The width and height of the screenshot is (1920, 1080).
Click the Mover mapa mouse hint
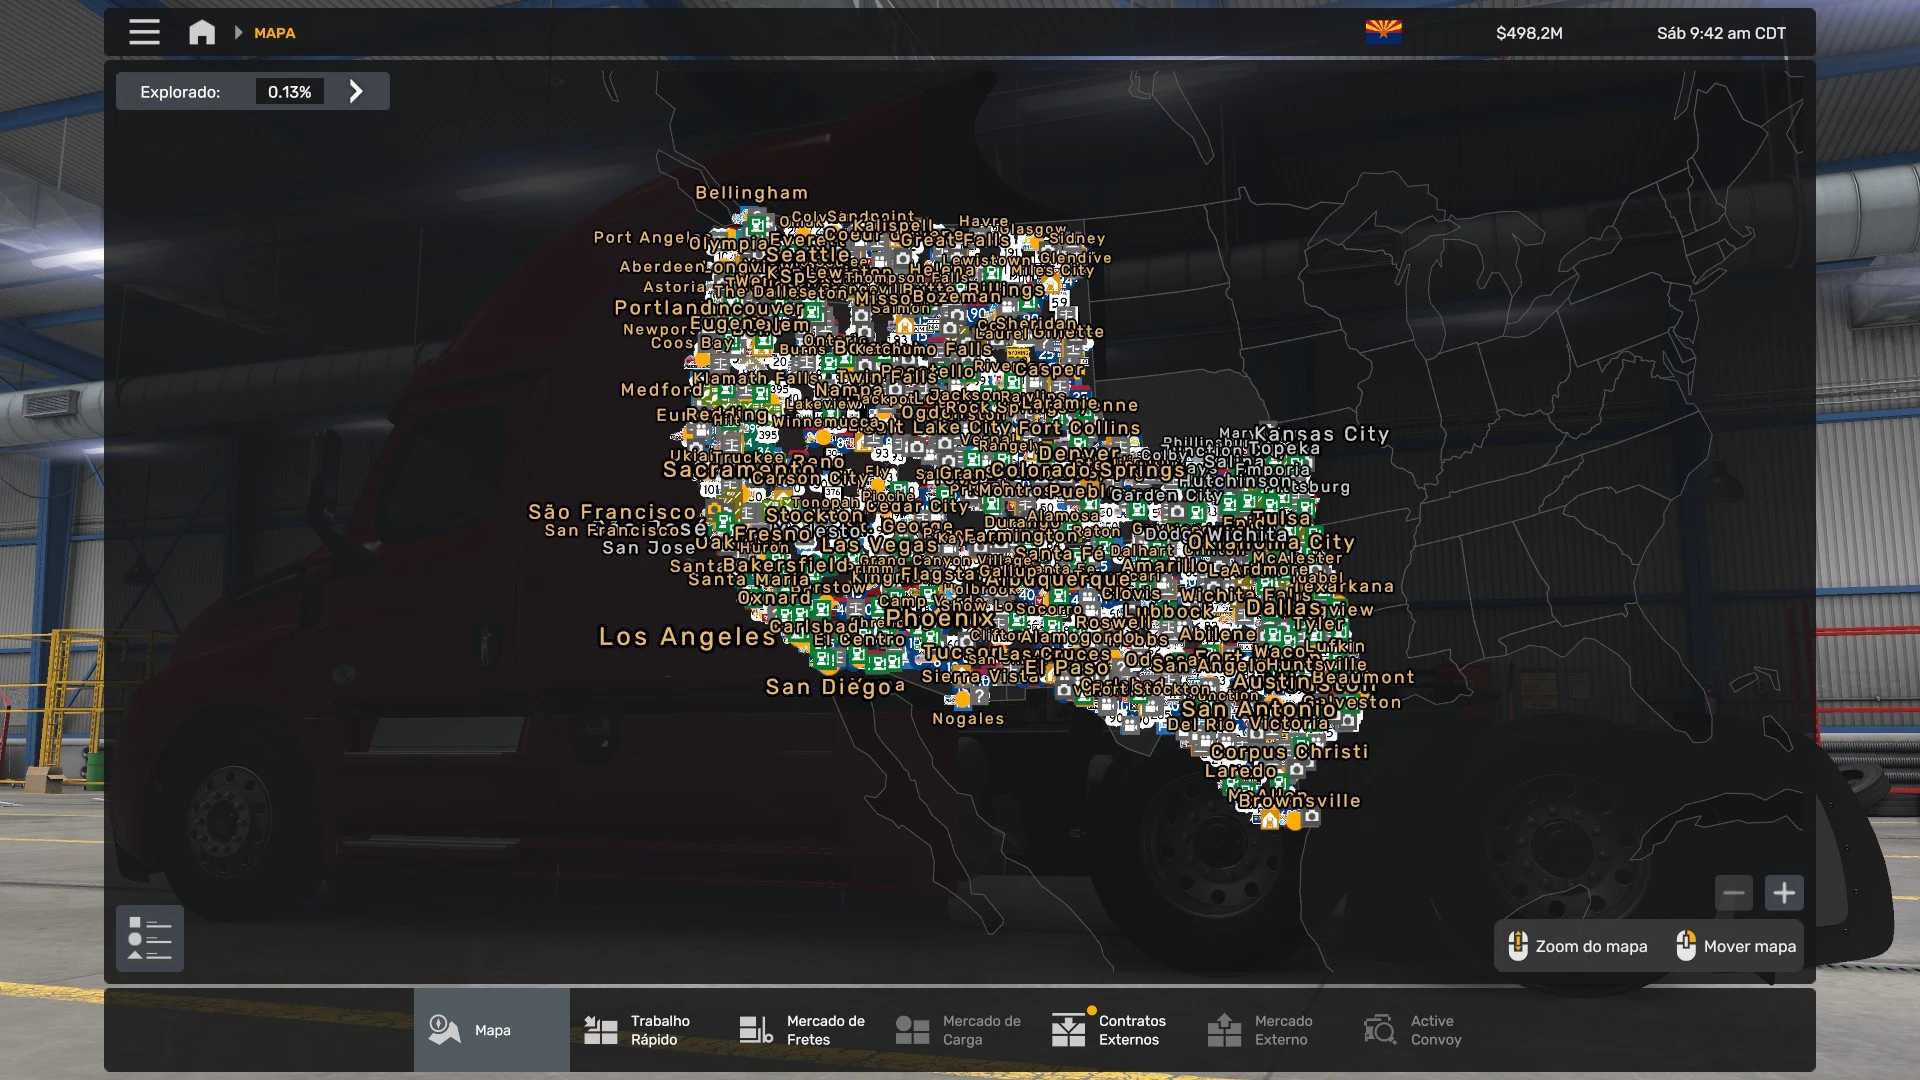point(1736,946)
